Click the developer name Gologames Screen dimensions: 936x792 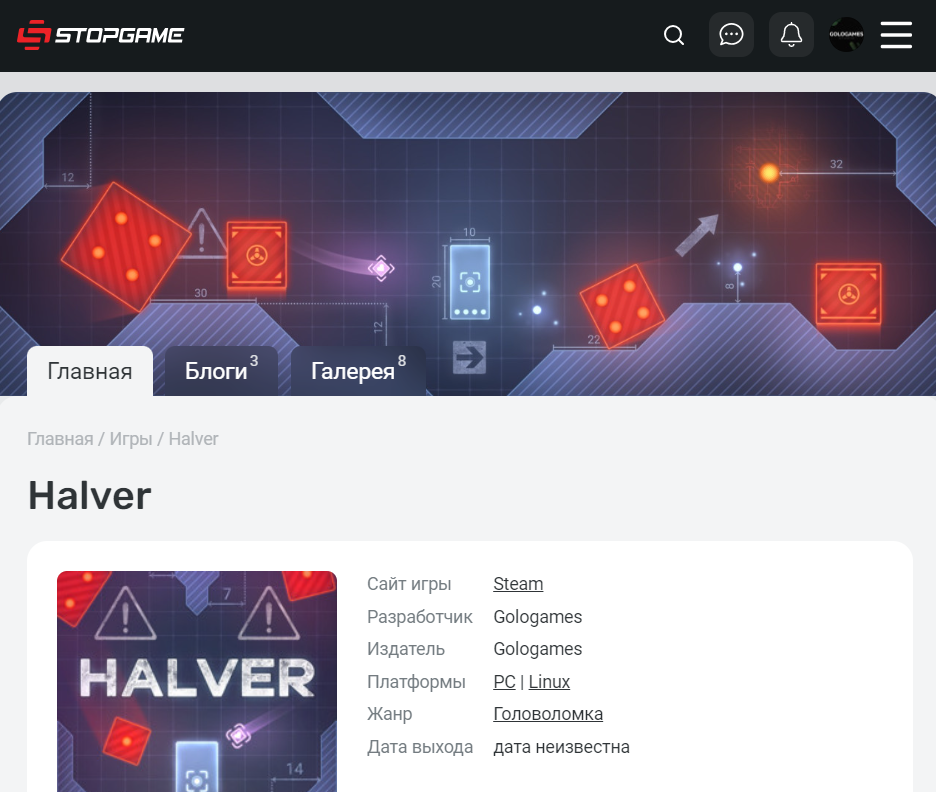pos(538,617)
